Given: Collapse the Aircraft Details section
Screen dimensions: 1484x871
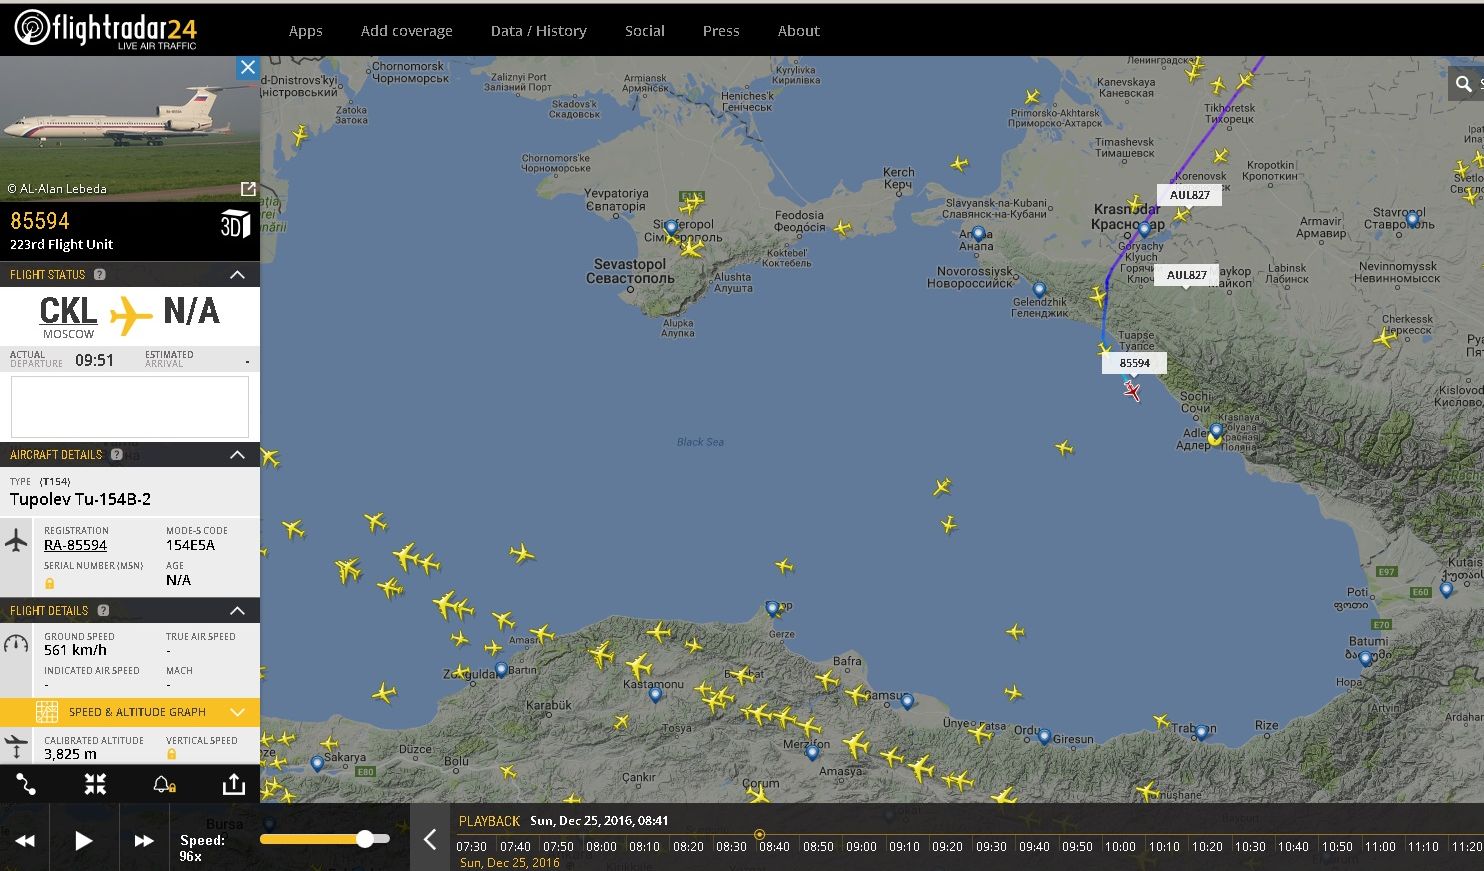Looking at the screenshot, I should pos(237,454).
